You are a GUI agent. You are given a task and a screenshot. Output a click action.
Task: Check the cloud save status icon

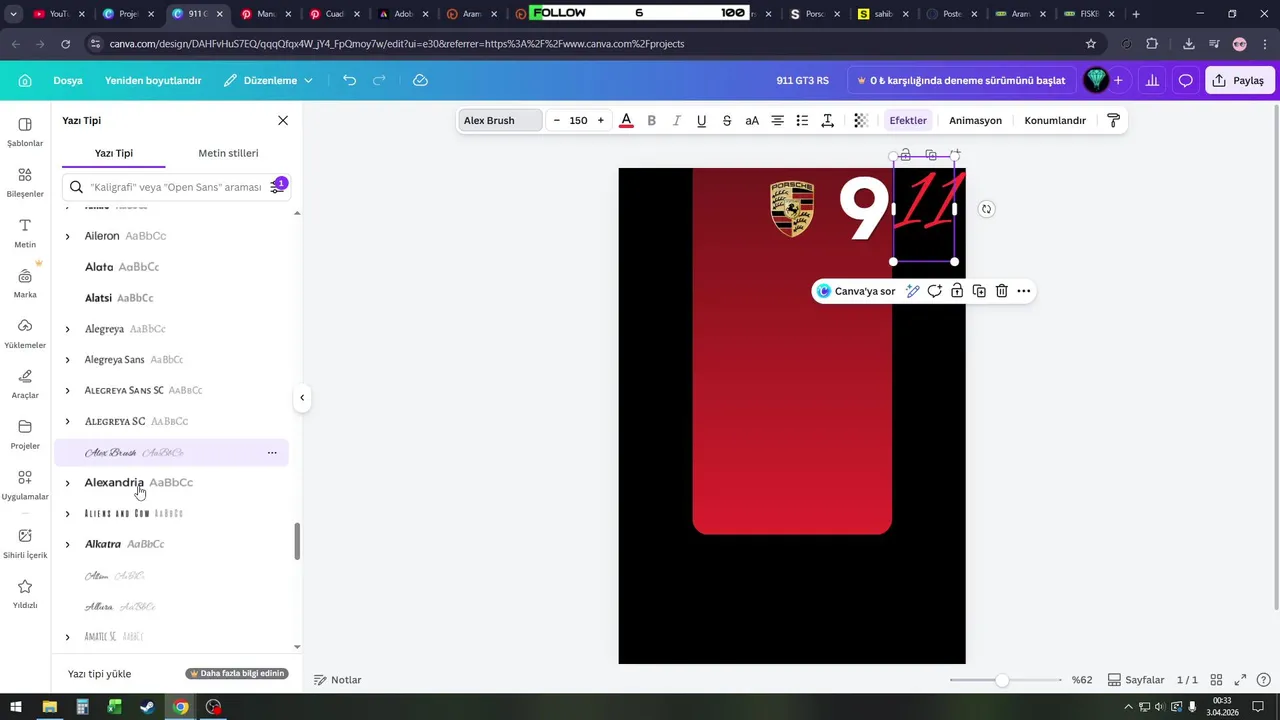(420, 80)
